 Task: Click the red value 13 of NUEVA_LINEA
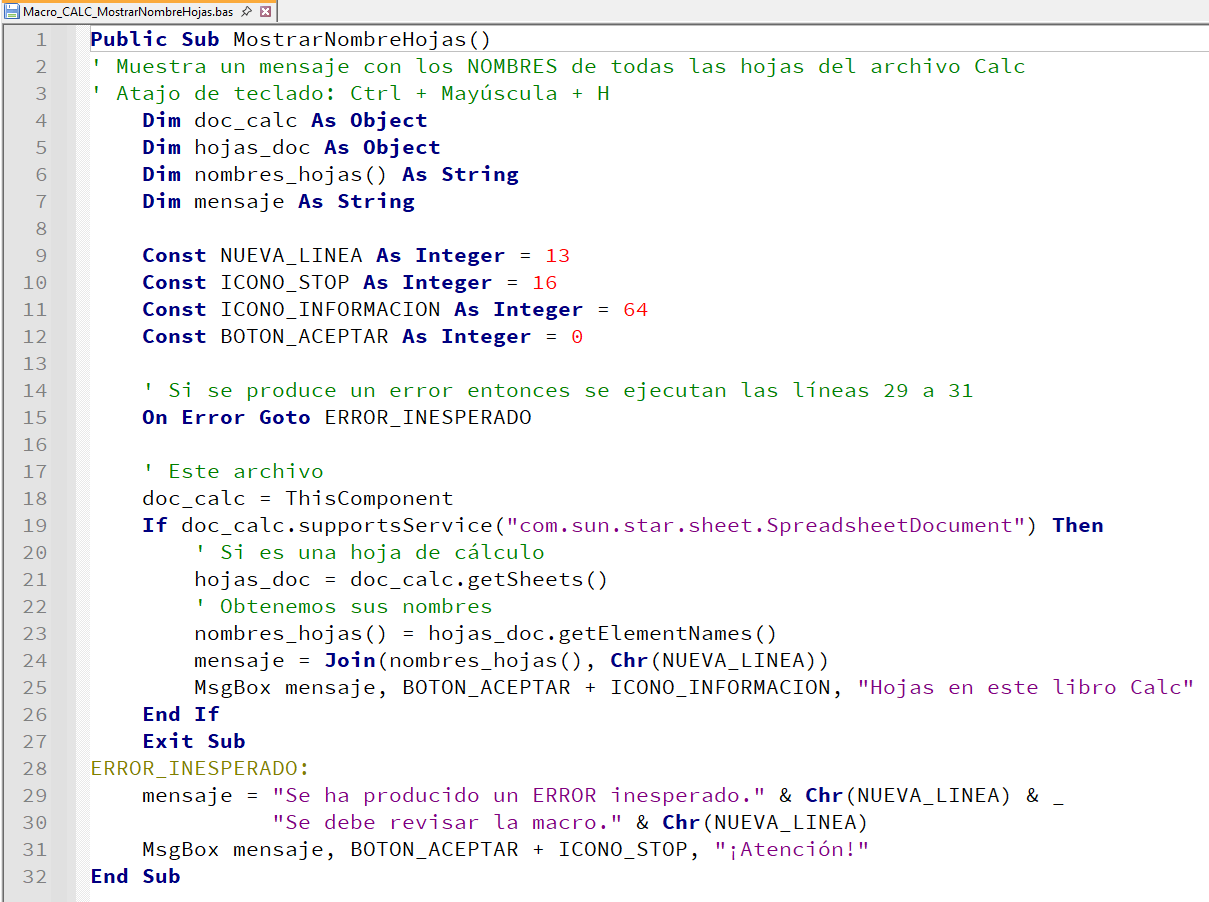click(557, 256)
